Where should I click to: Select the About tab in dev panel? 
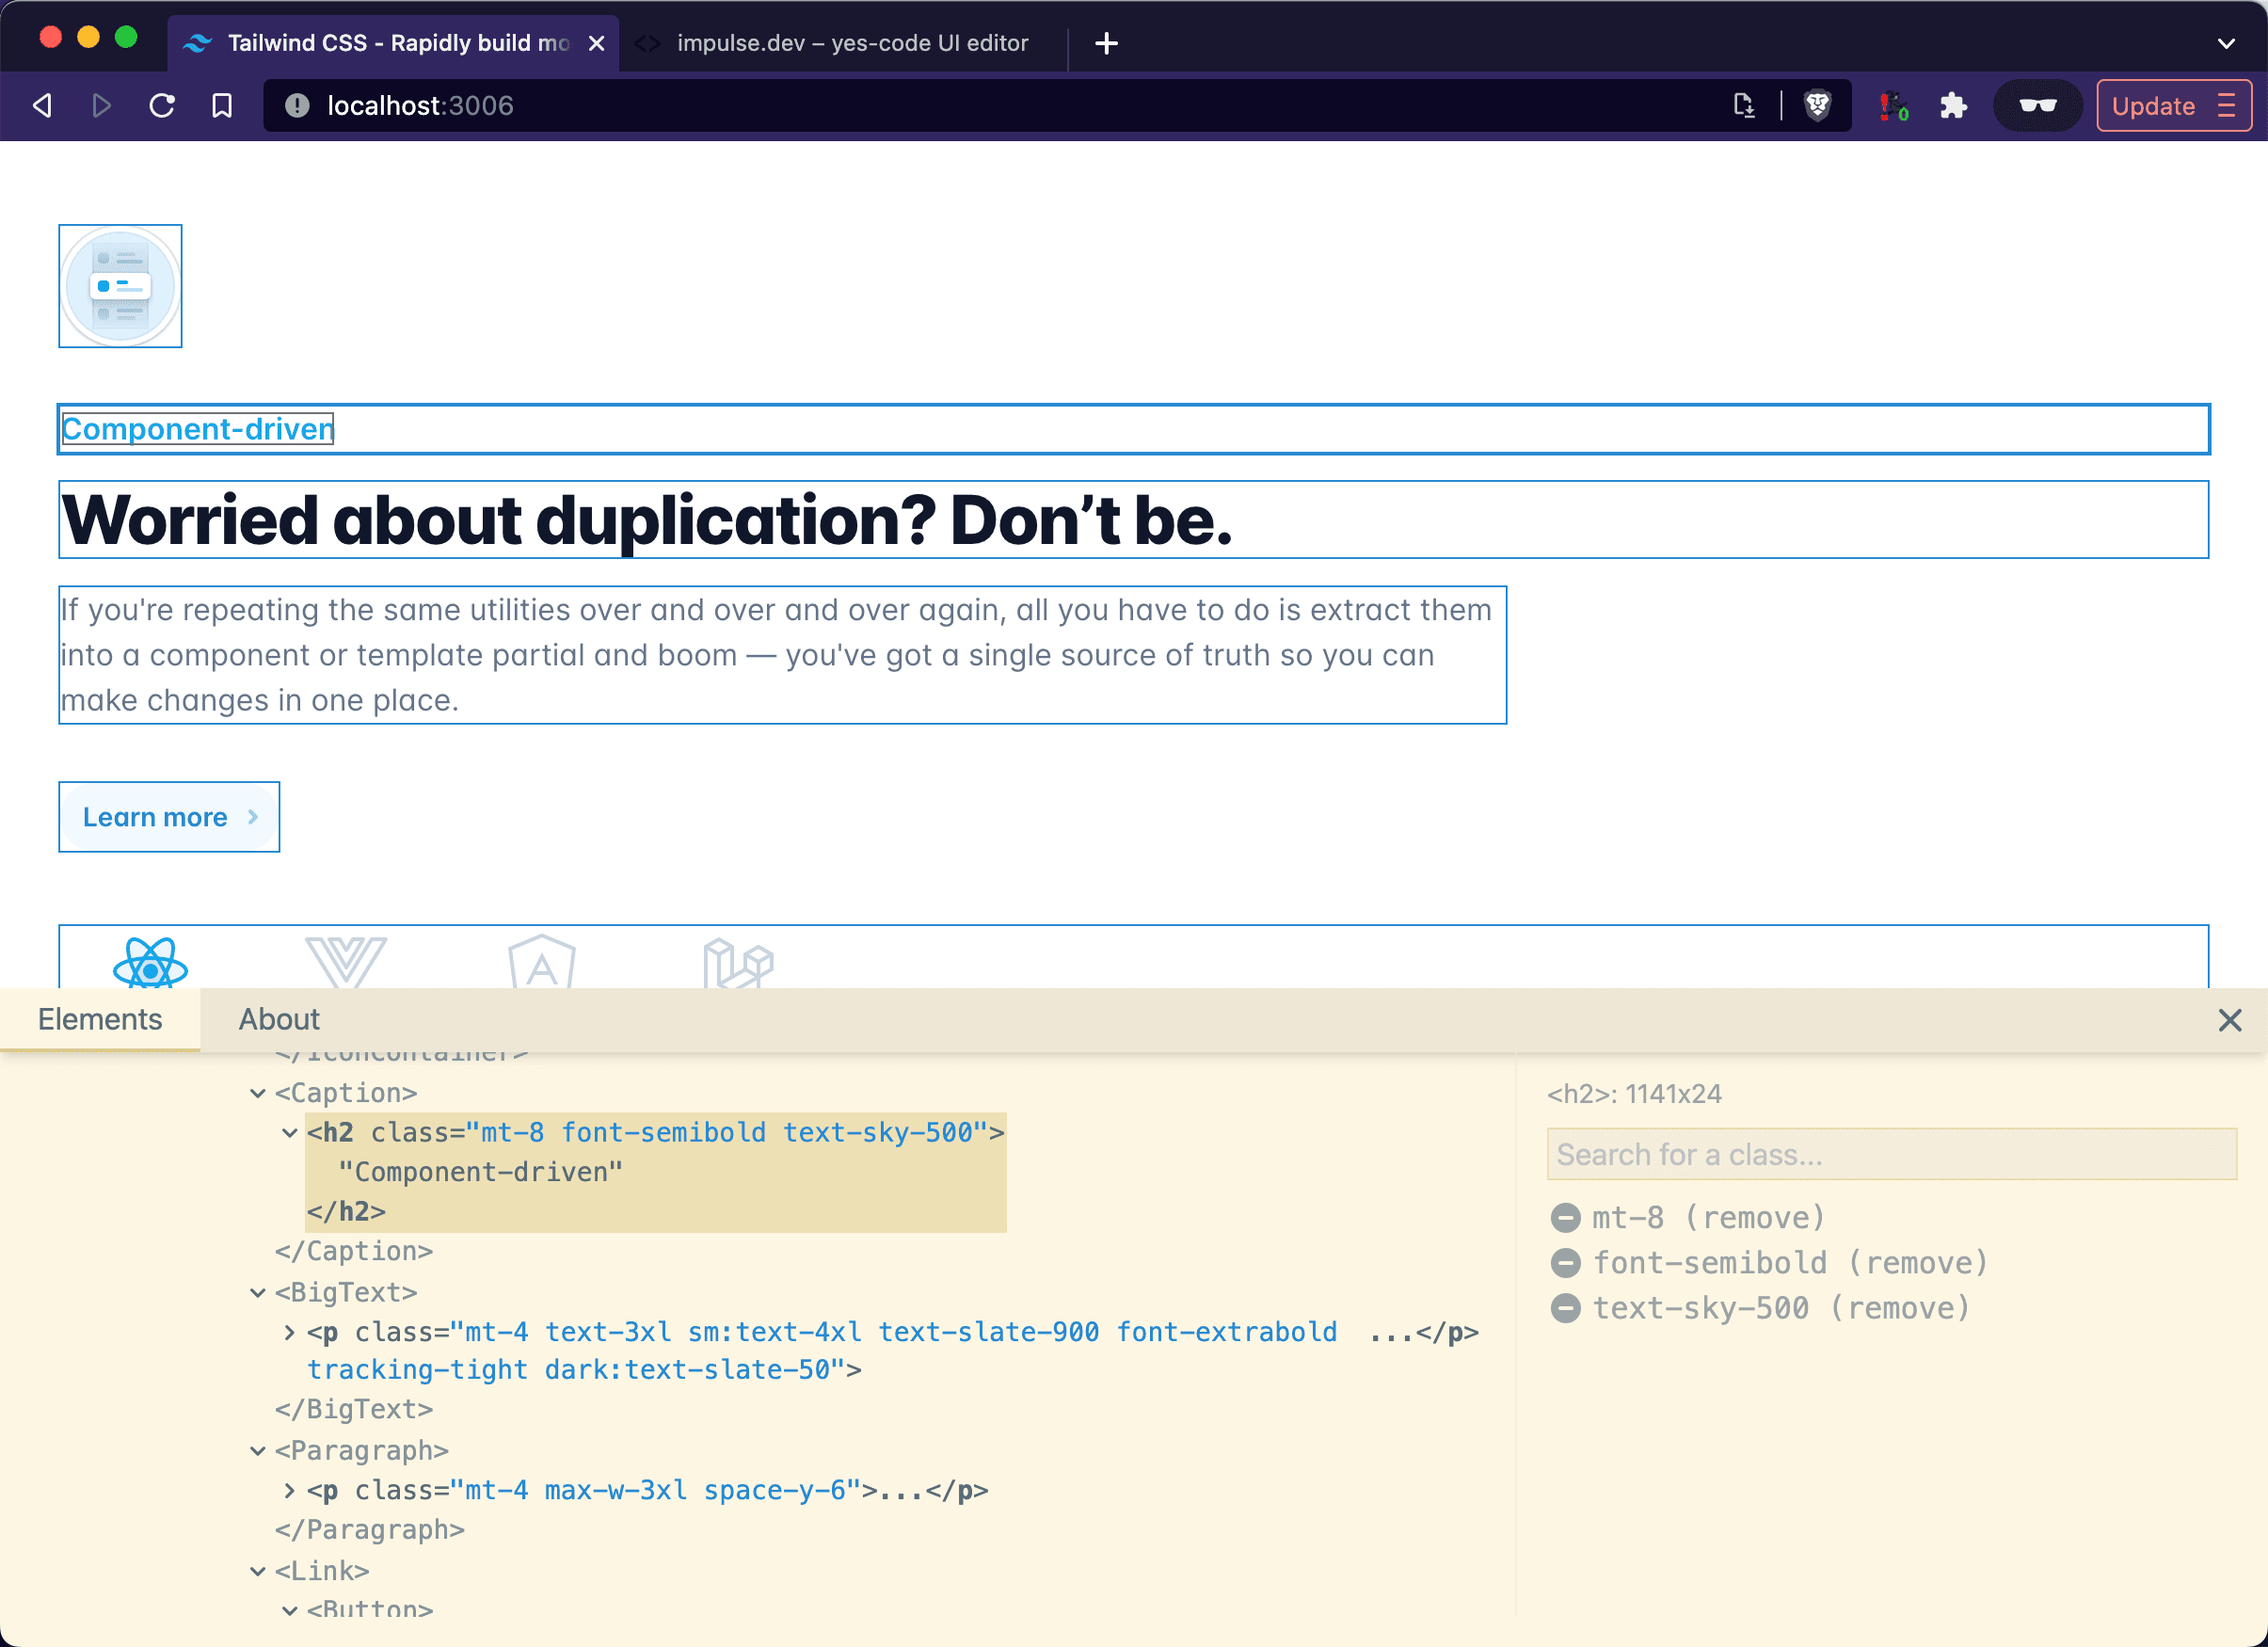pyautogui.click(x=280, y=1018)
